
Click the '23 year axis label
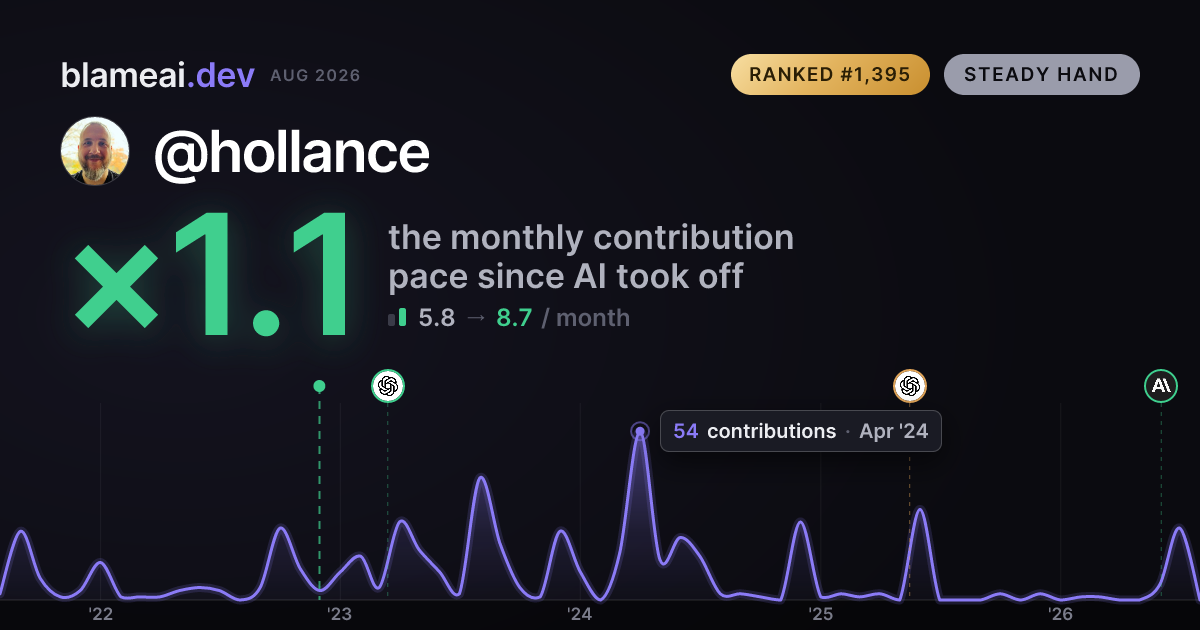click(x=340, y=613)
